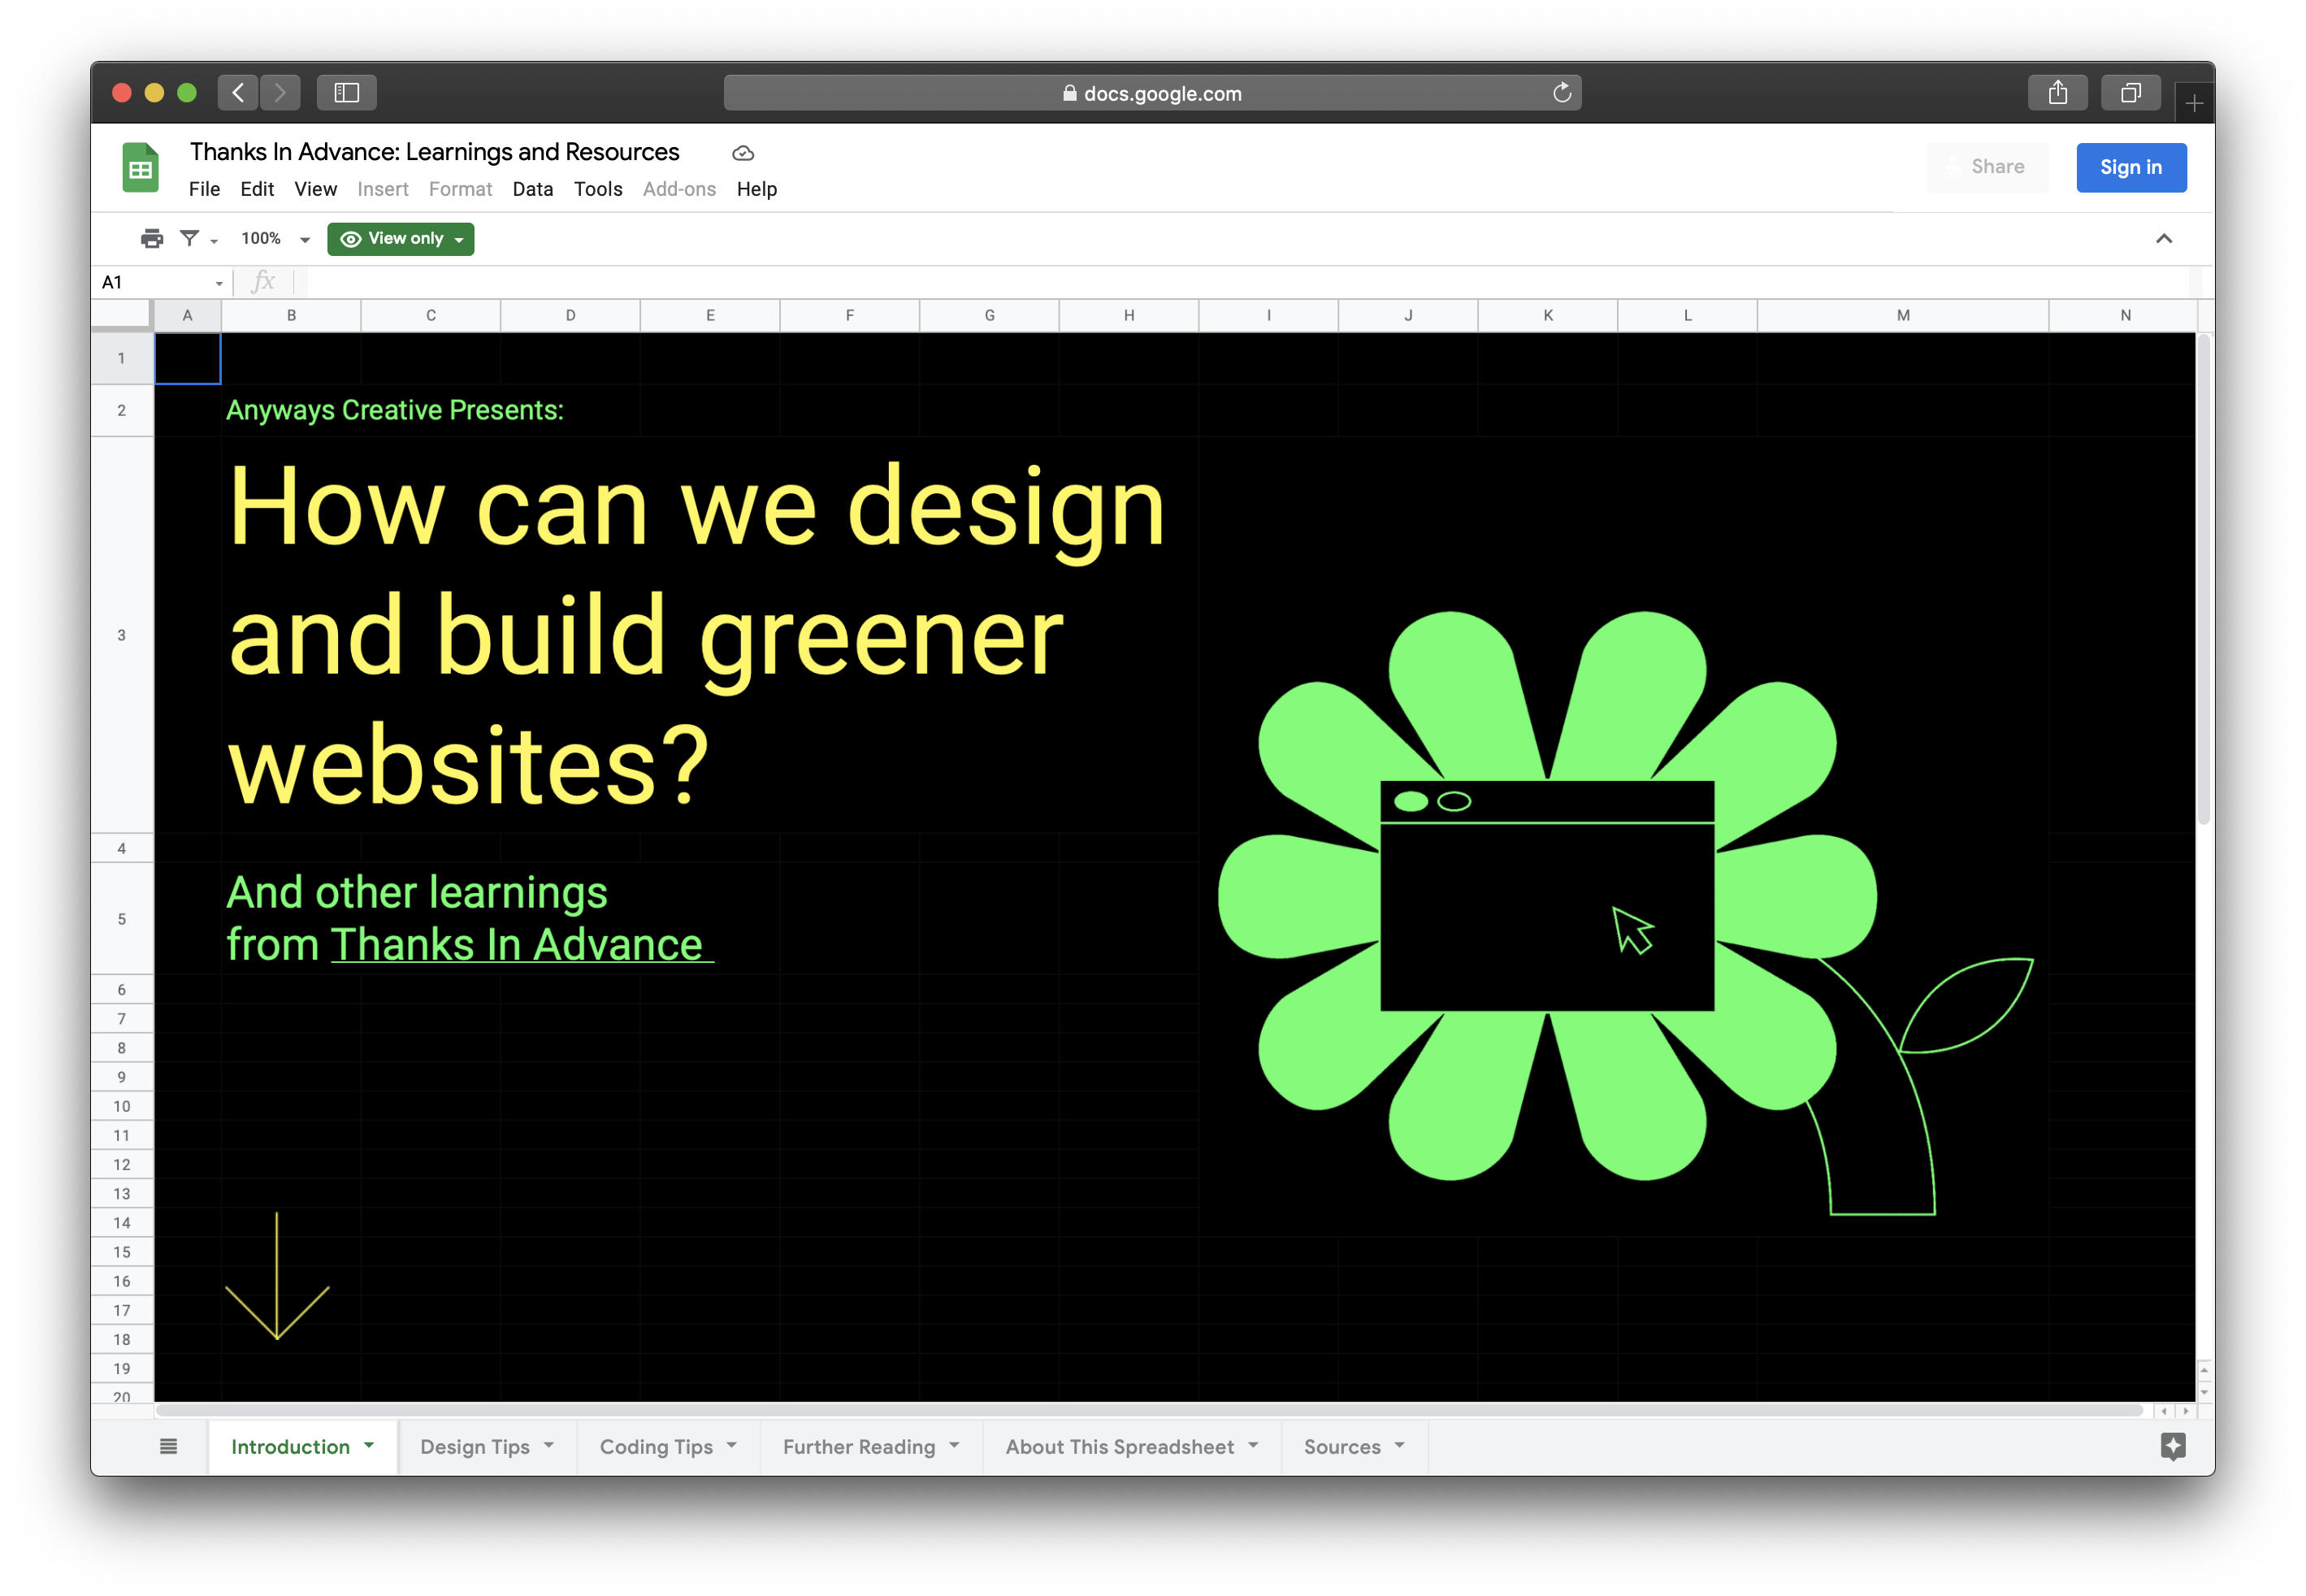This screenshot has height=1596, width=2306.
Task: Open the View only mode dropdown
Action: click(401, 238)
